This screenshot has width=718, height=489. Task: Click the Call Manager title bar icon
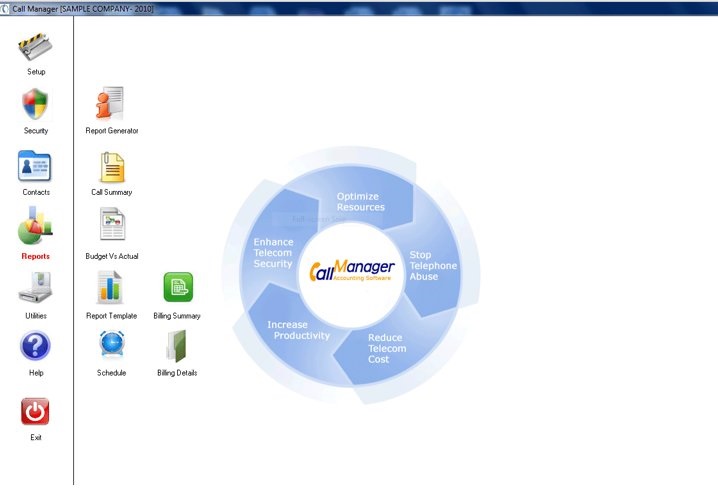click(5, 9)
